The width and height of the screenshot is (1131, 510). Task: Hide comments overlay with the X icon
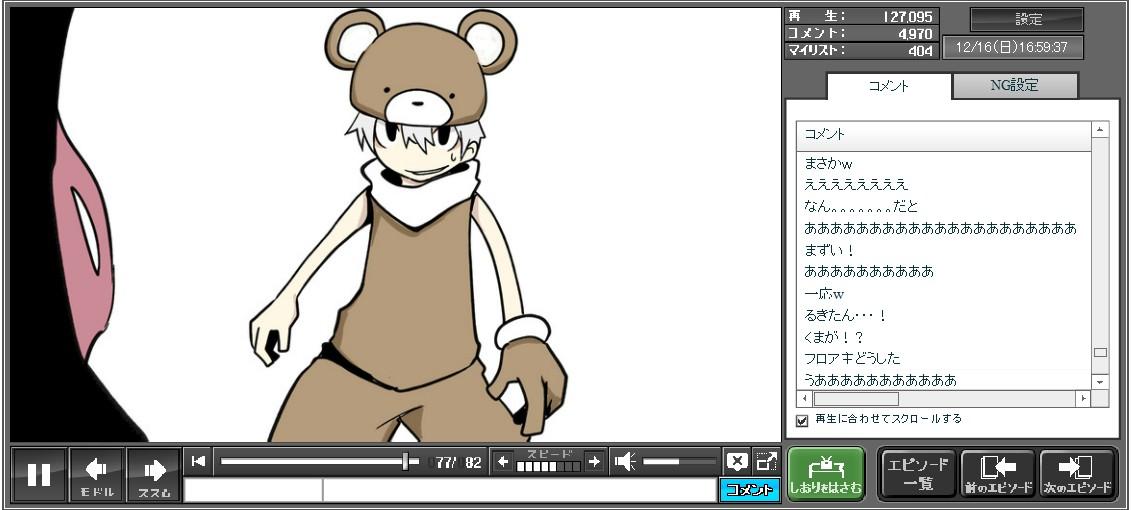(x=737, y=461)
